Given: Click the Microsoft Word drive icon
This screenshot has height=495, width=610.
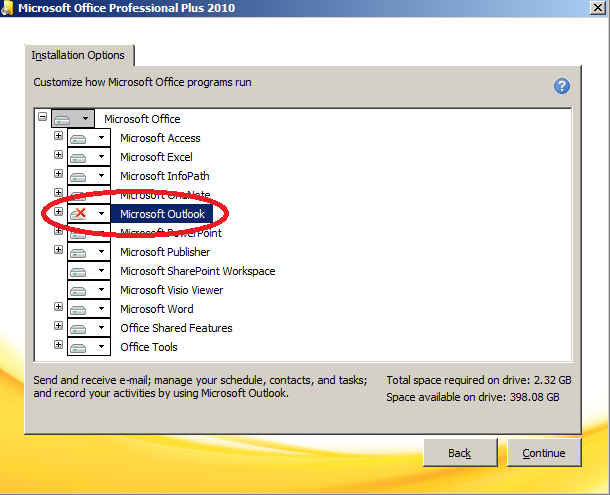Looking at the screenshot, I should (79, 309).
